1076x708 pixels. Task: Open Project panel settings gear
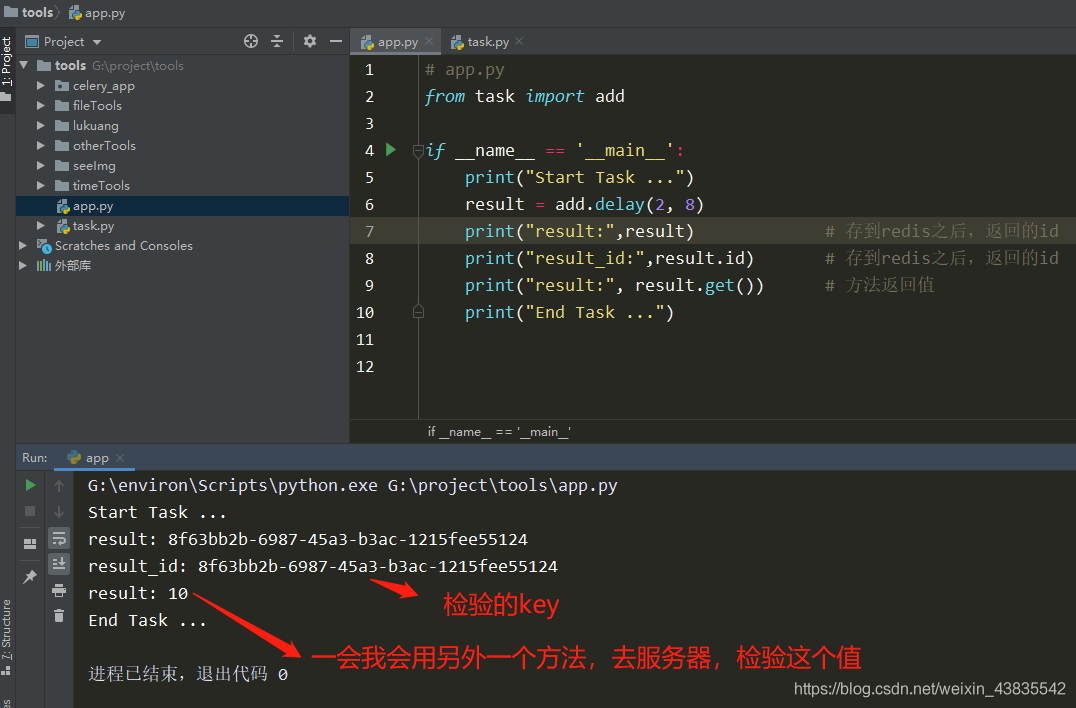pos(310,41)
